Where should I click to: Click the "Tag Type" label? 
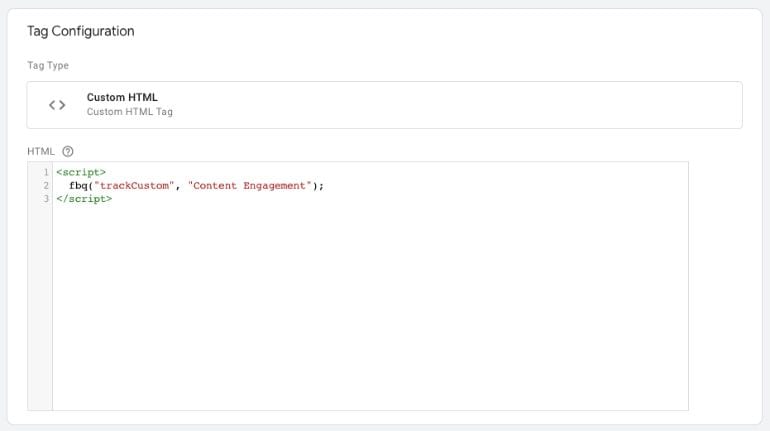click(x=48, y=65)
